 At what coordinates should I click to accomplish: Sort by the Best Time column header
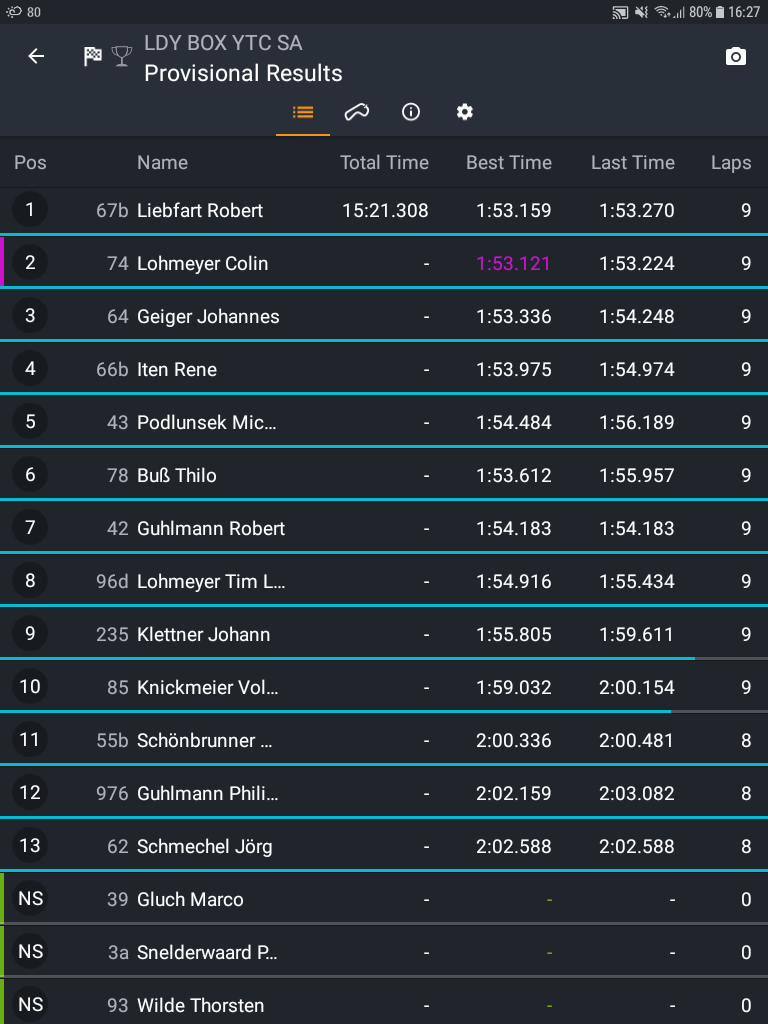click(508, 163)
